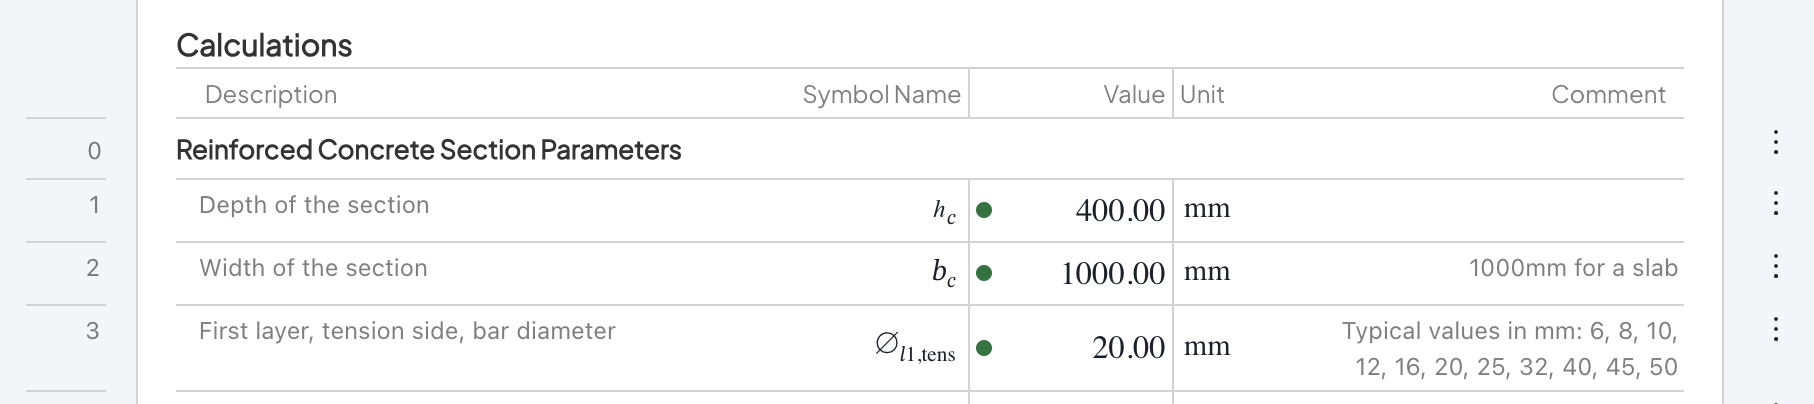Open three-dot menu for Width of the section

[1776, 266]
